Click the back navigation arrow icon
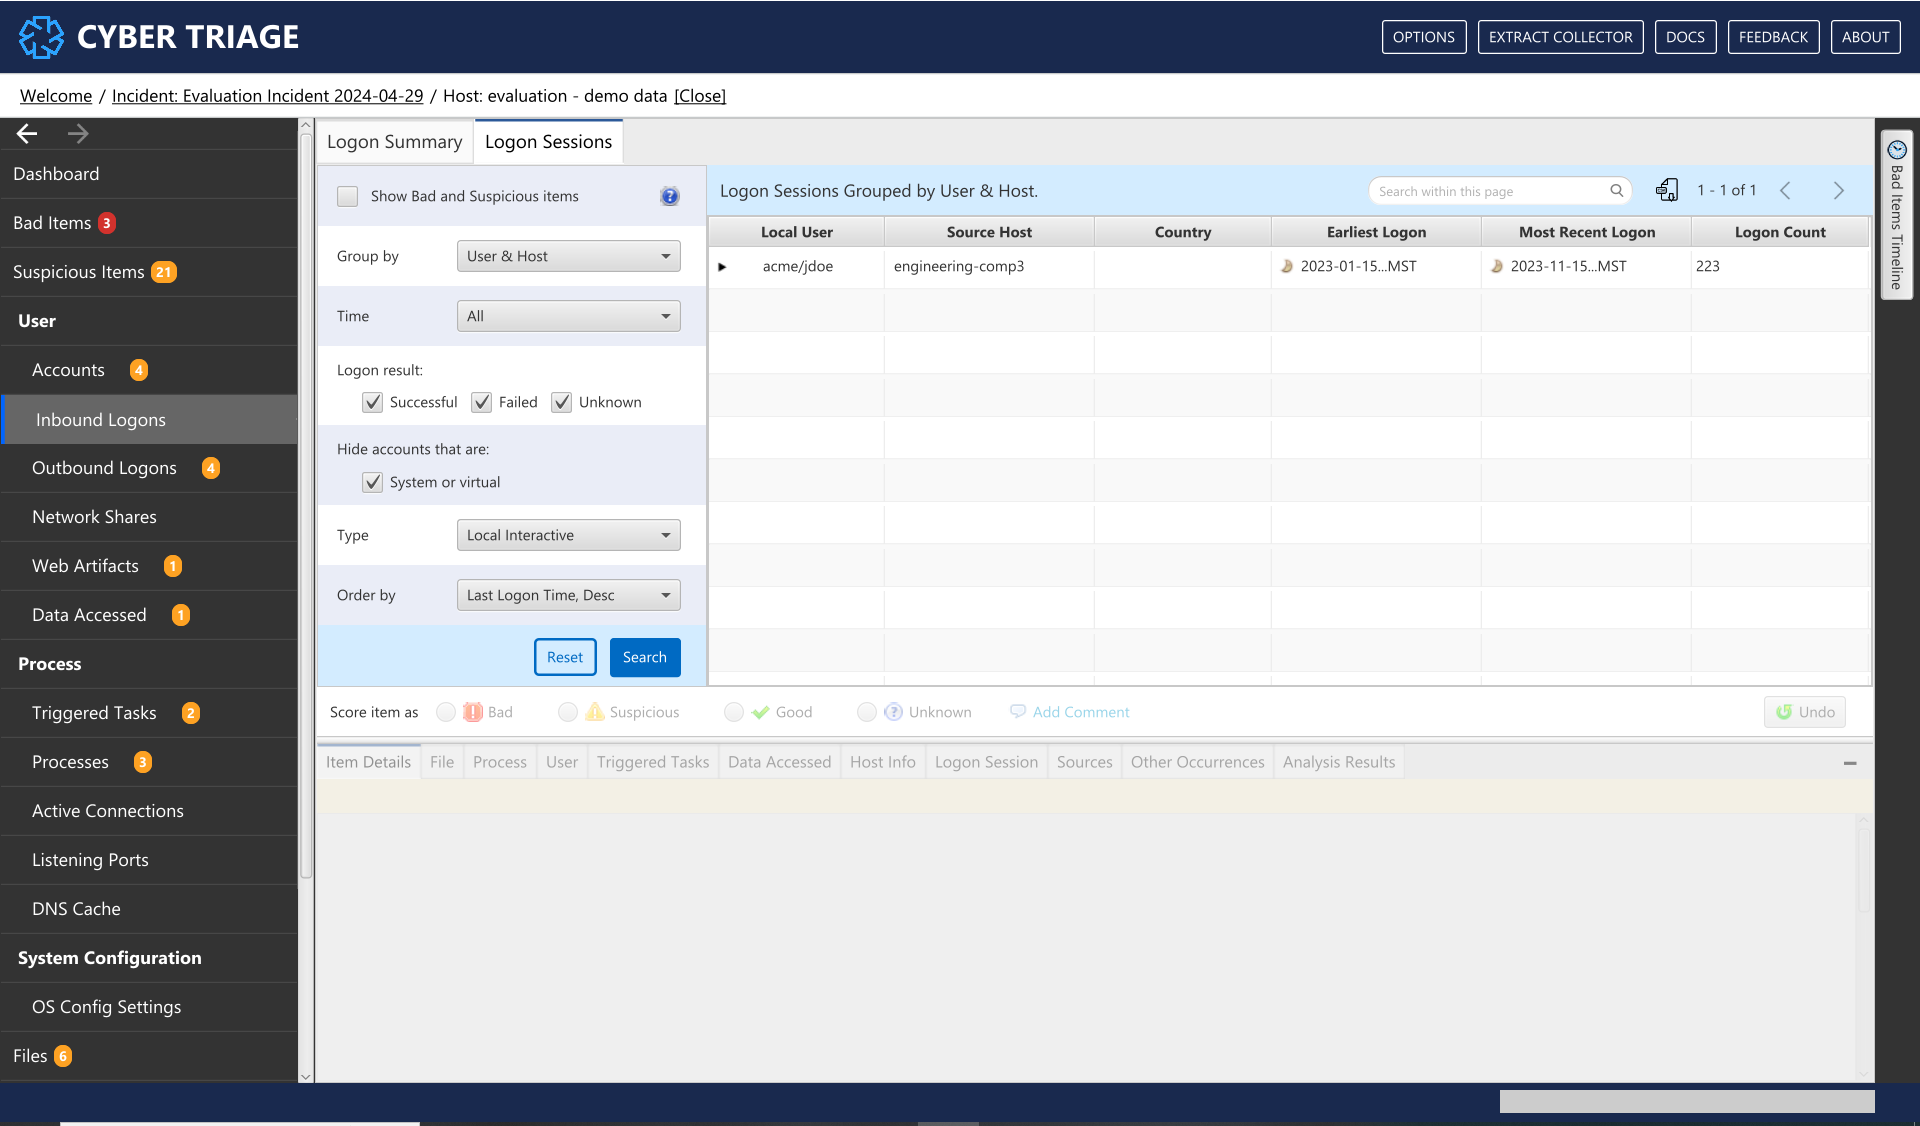The height and width of the screenshot is (1126, 1920). [29, 133]
